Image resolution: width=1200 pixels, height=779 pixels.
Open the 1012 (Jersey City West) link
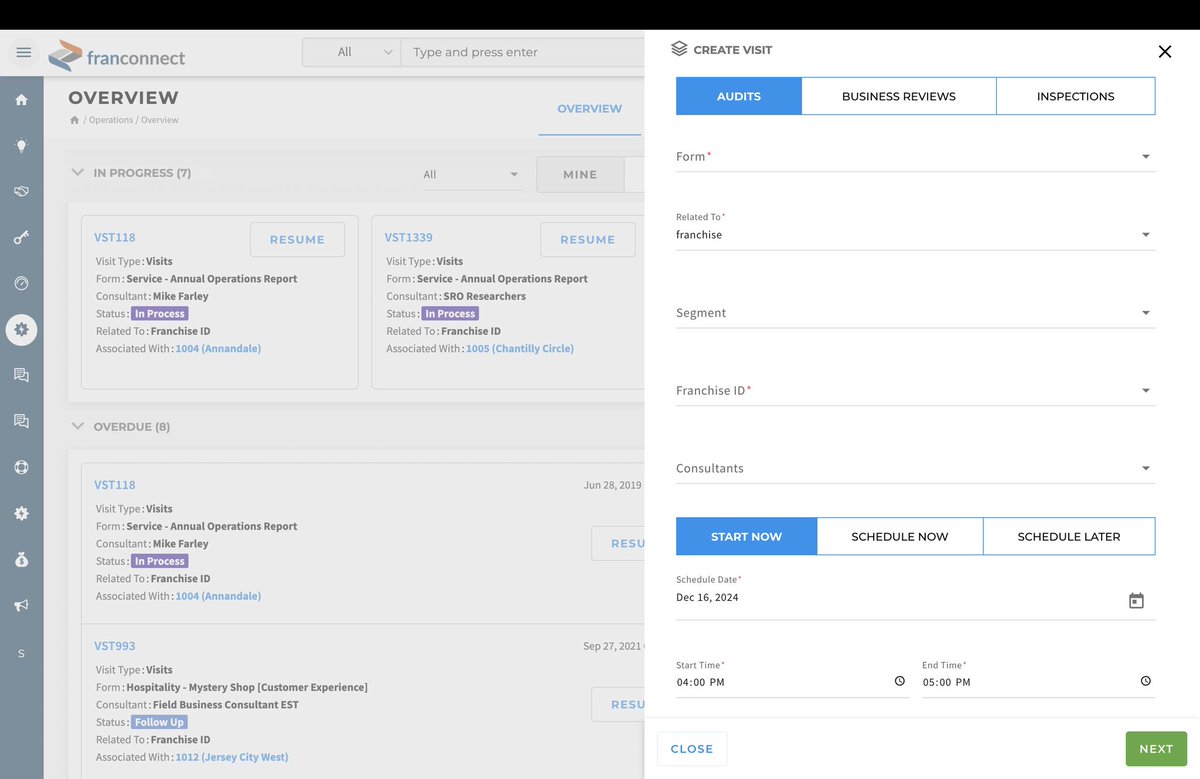tap(232, 757)
